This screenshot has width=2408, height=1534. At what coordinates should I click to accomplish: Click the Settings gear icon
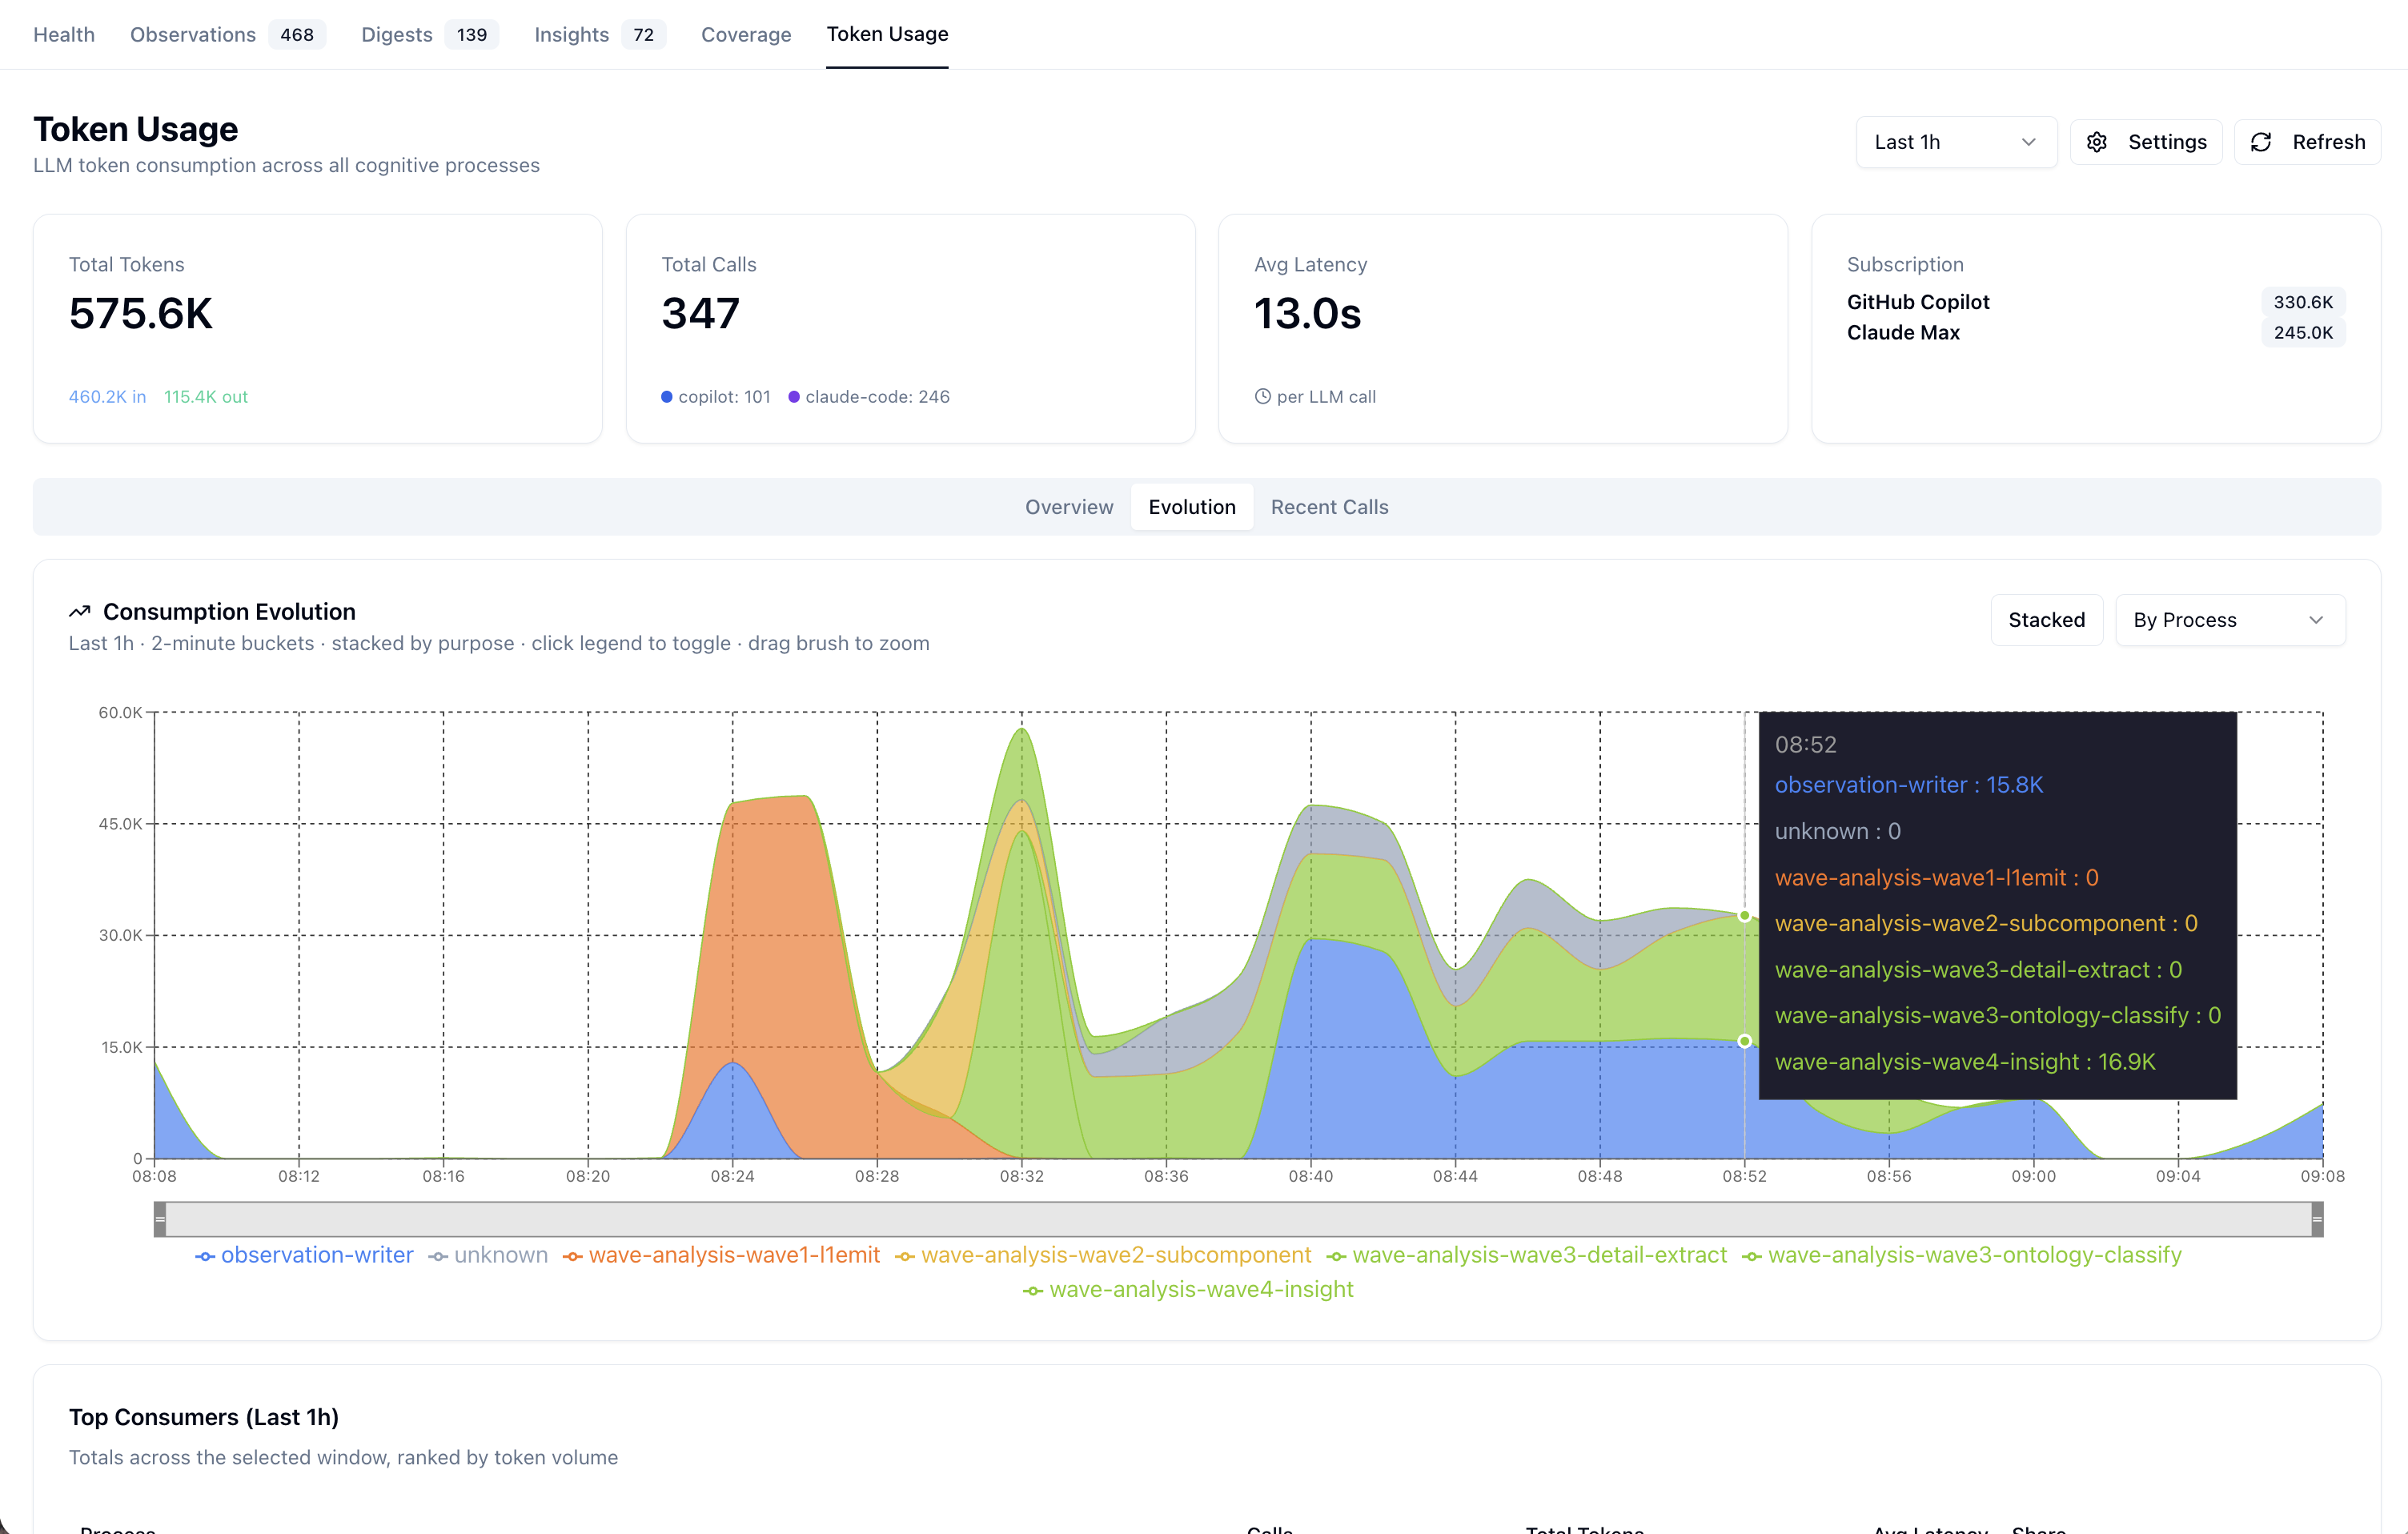coord(2097,142)
